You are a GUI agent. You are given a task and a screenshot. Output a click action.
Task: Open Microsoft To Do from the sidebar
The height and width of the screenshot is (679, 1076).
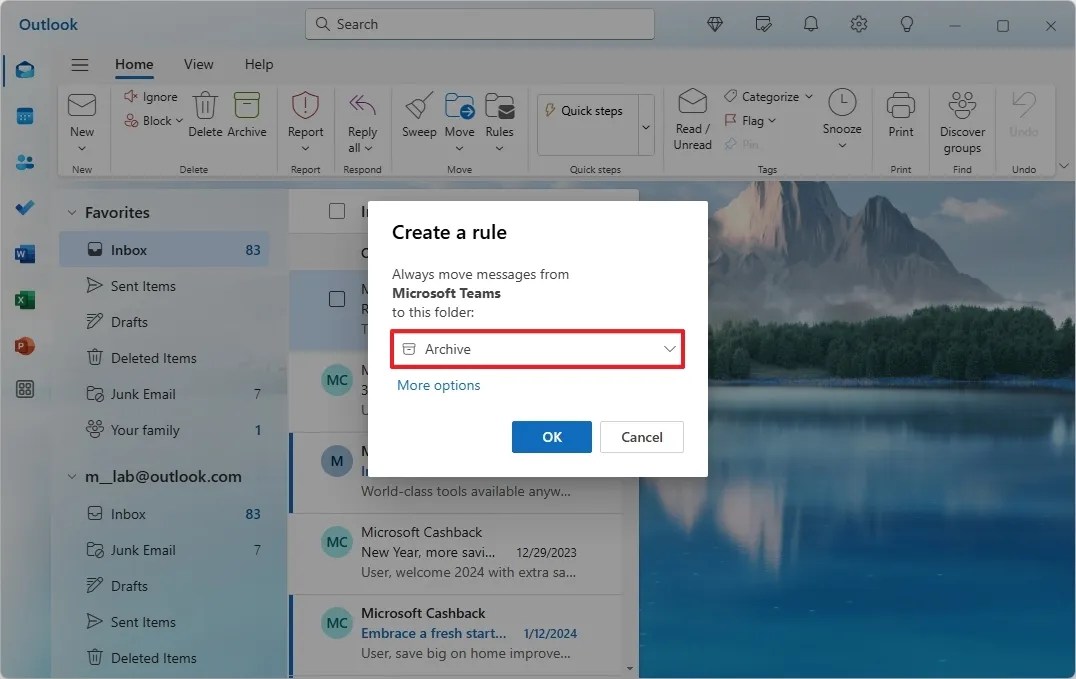click(x=25, y=208)
